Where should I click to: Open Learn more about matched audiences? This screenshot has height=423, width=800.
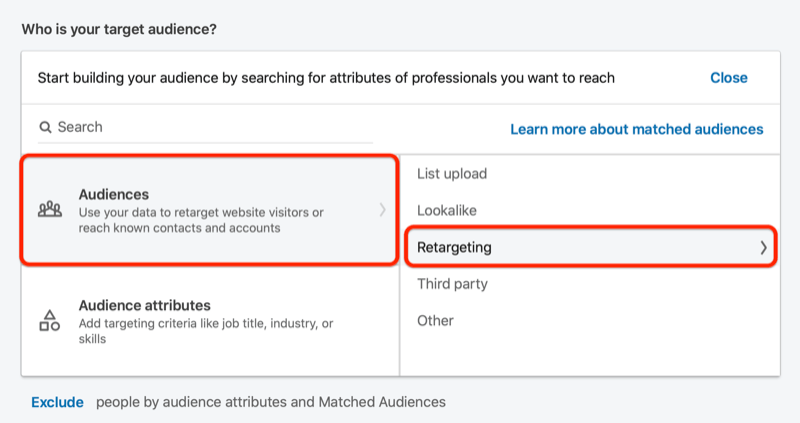[637, 129]
